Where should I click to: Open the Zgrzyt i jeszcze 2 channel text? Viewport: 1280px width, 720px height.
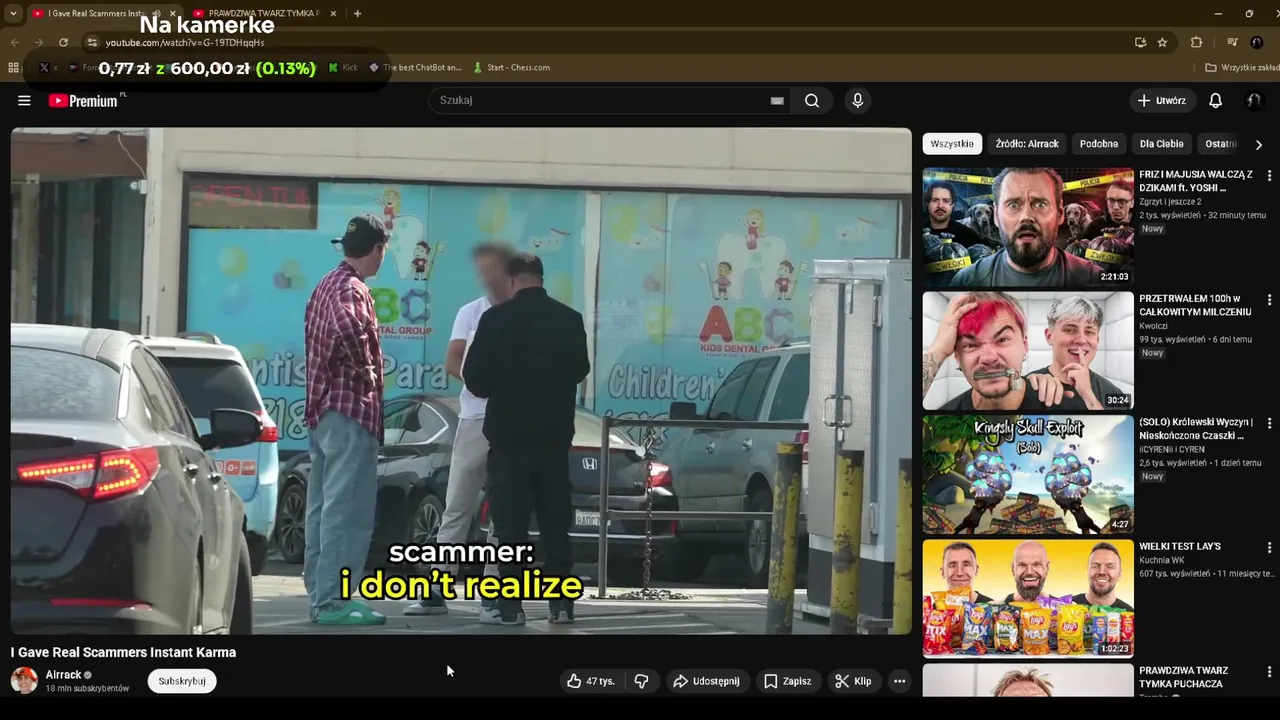1170,202
